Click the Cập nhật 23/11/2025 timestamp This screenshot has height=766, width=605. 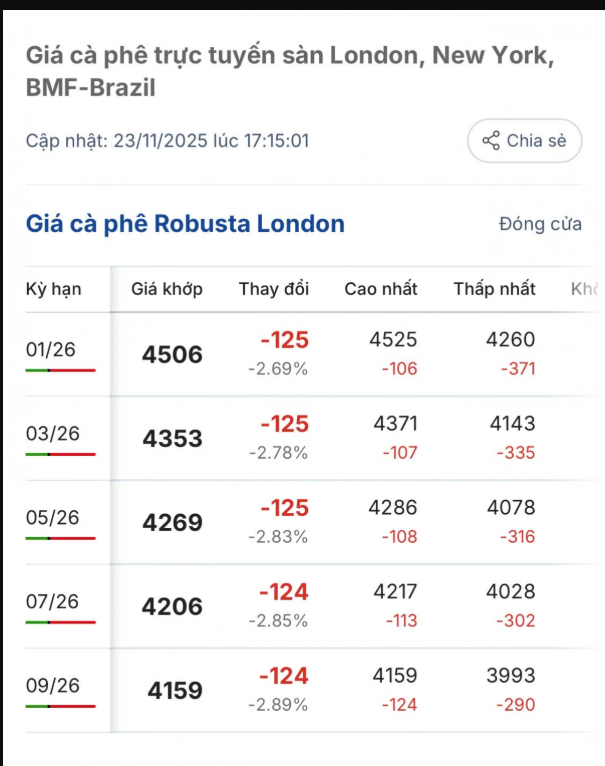point(168,141)
